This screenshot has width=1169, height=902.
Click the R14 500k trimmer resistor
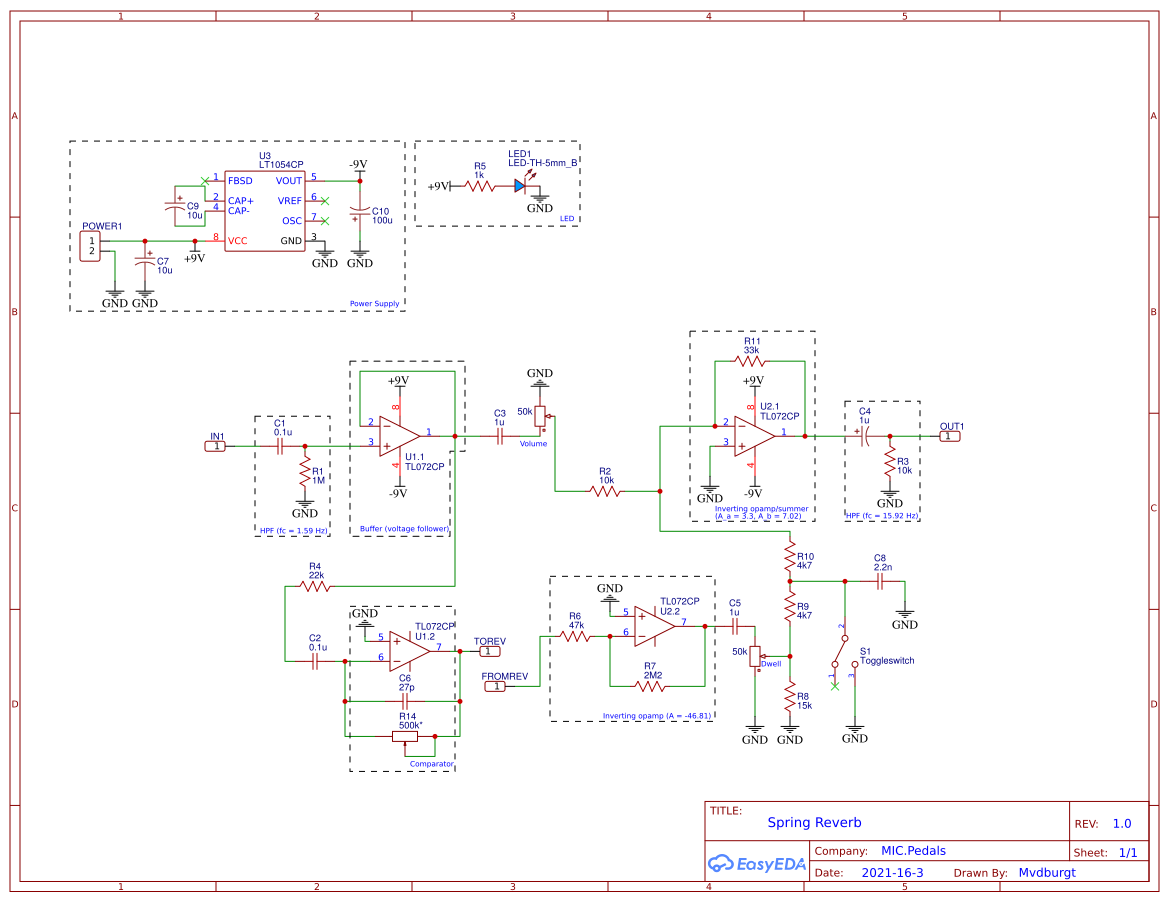point(404,737)
